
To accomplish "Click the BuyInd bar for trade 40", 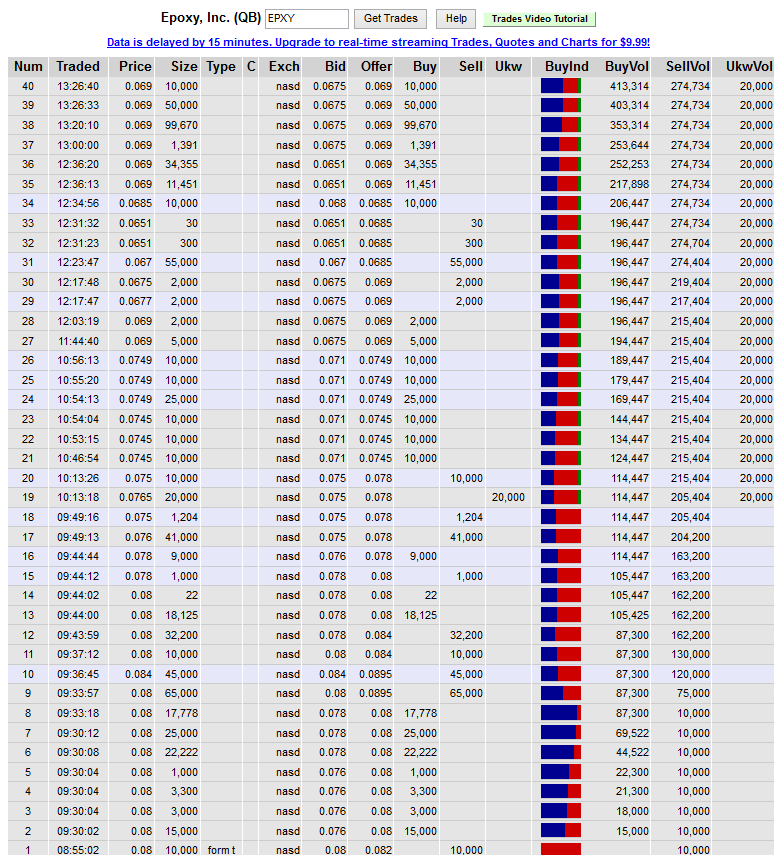I will coord(560,86).
